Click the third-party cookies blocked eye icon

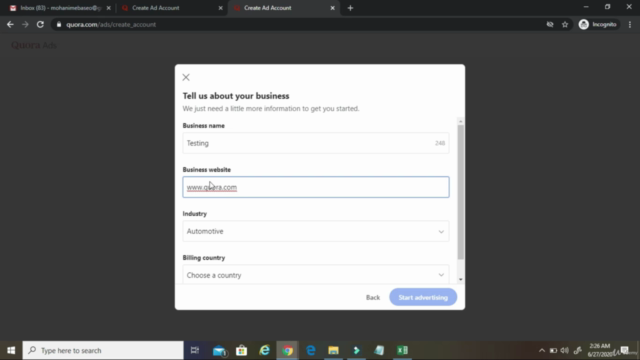click(x=550, y=24)
